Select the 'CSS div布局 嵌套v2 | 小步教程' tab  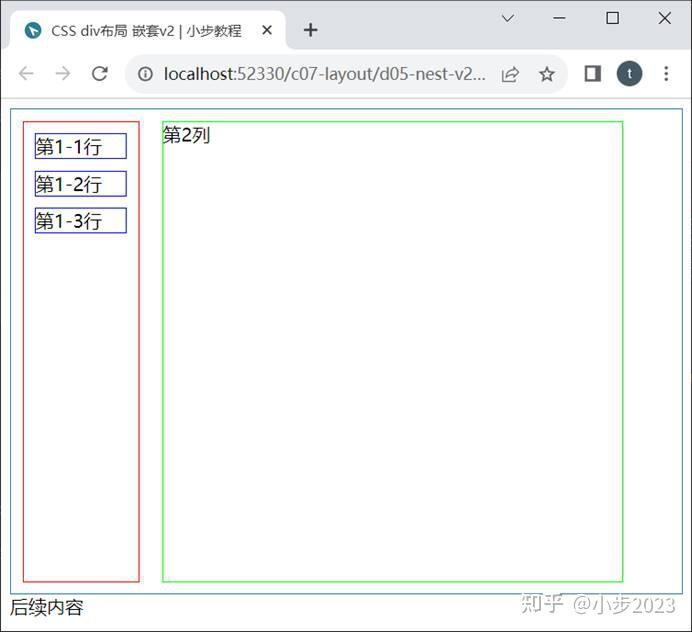click(148, 30)
